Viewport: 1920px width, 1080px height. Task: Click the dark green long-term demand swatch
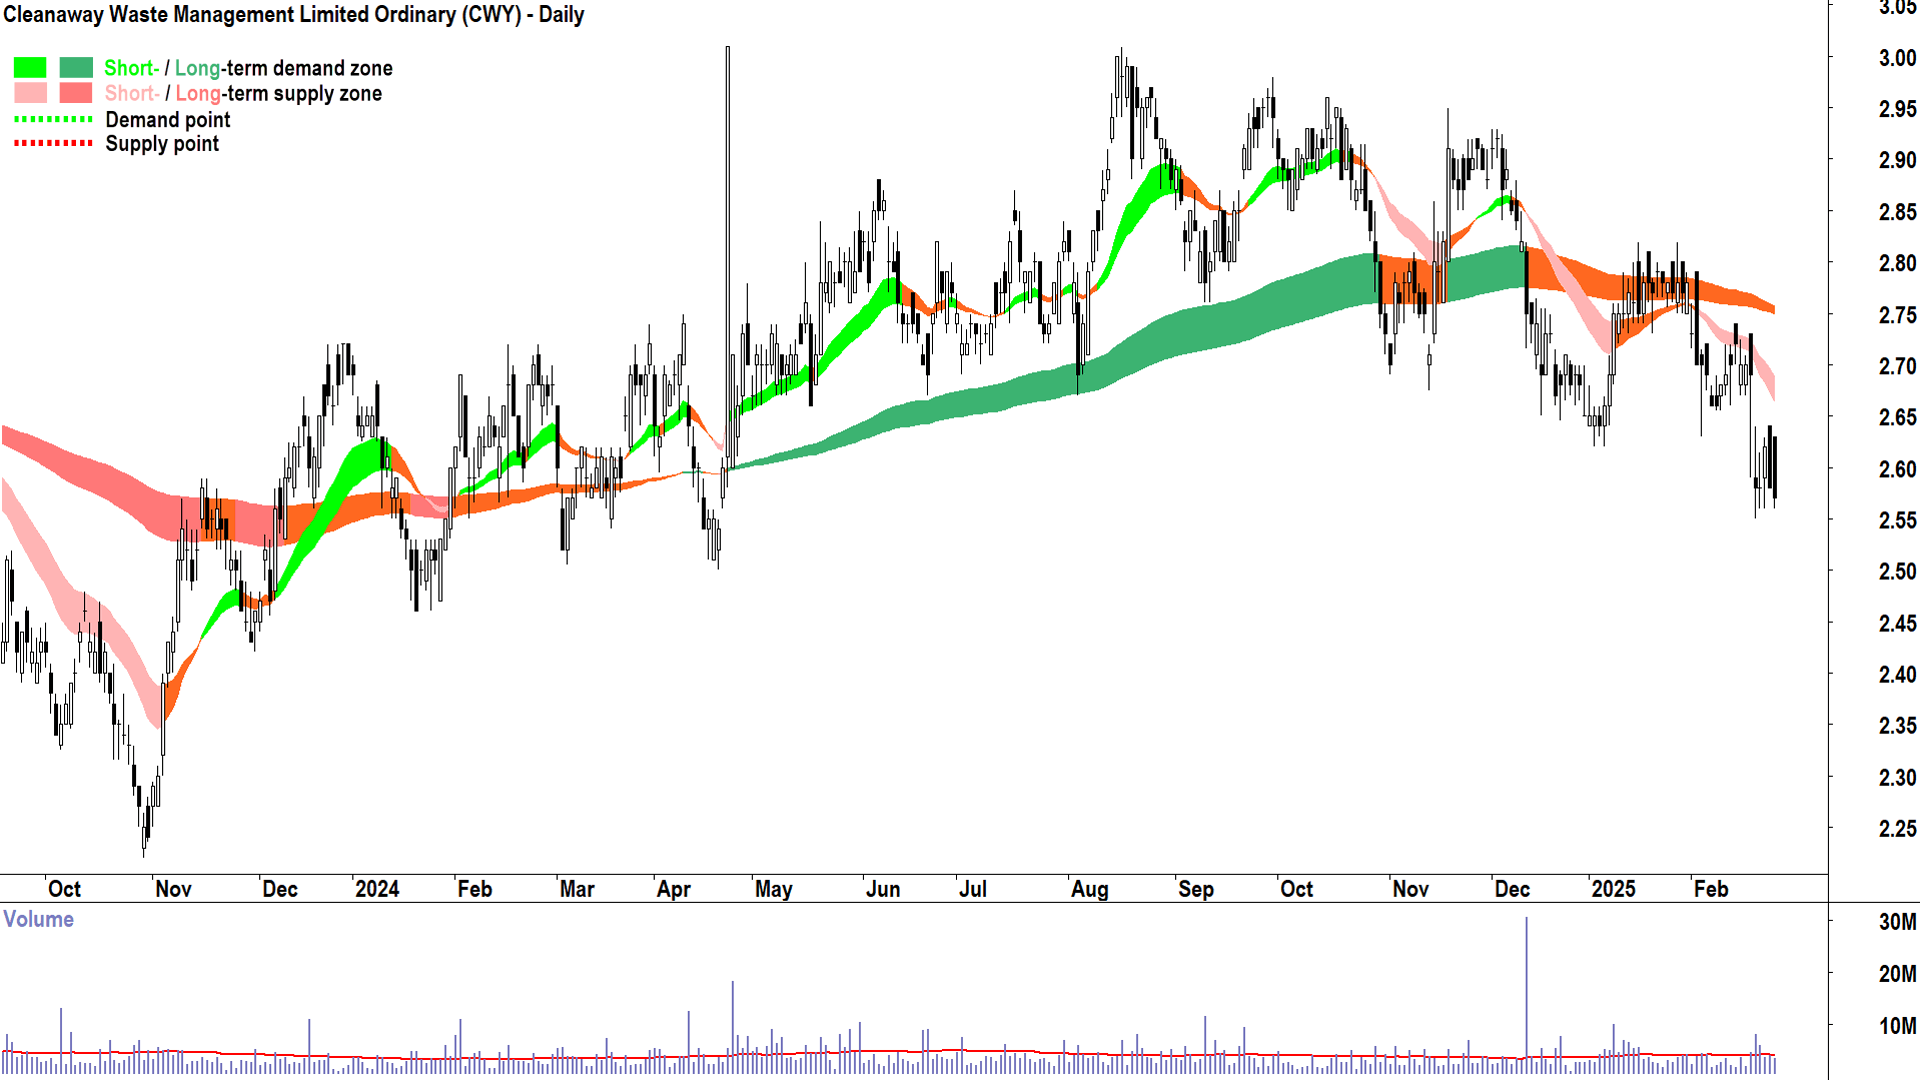pos(76,68)
